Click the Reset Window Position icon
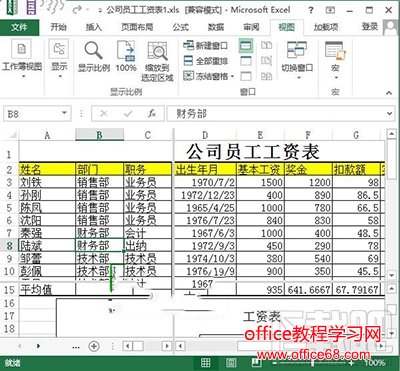Viewport: 400px width, 371px height. point(266,76)
